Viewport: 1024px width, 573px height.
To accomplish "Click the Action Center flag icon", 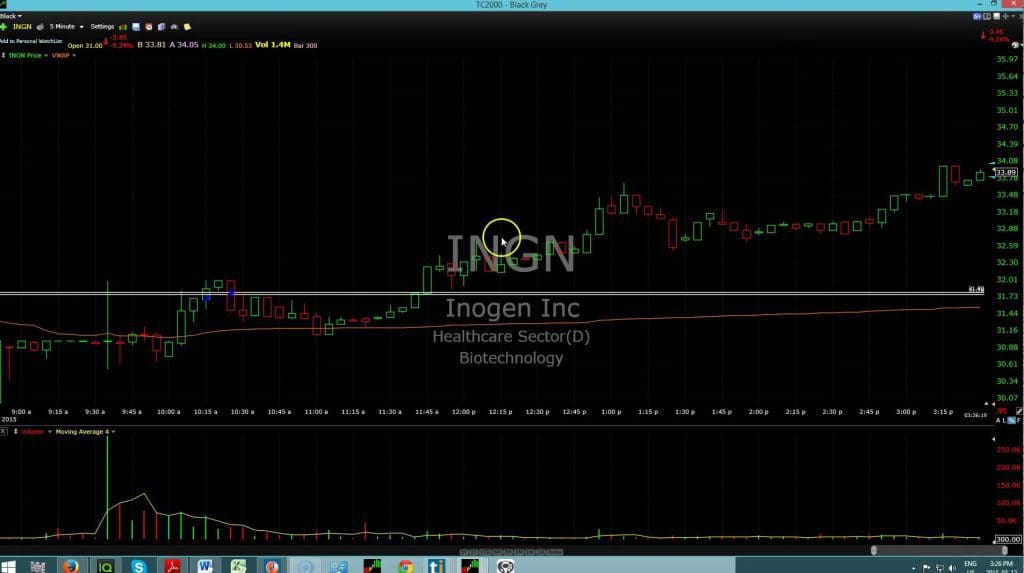I will pyautogui.click(x=927, y=567).
